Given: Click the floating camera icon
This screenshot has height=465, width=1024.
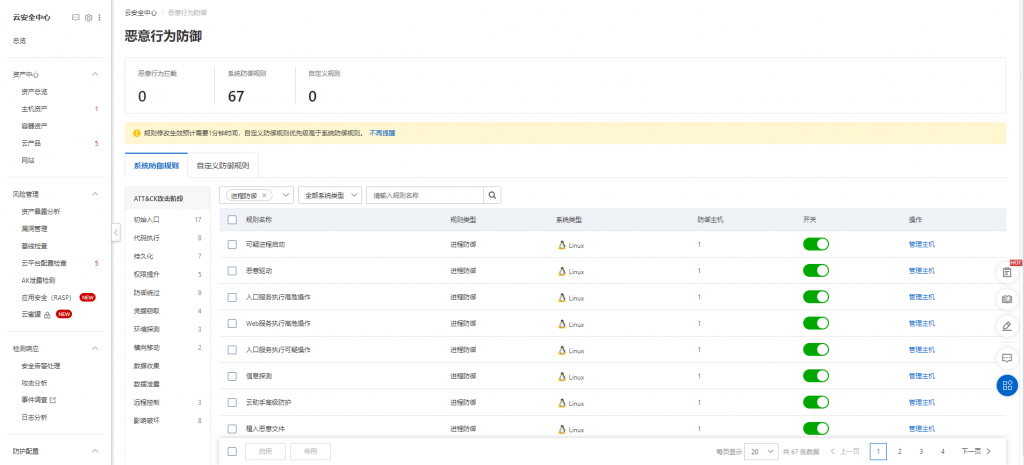Looking at the screenshot, I should click(x=1007, y=299).
